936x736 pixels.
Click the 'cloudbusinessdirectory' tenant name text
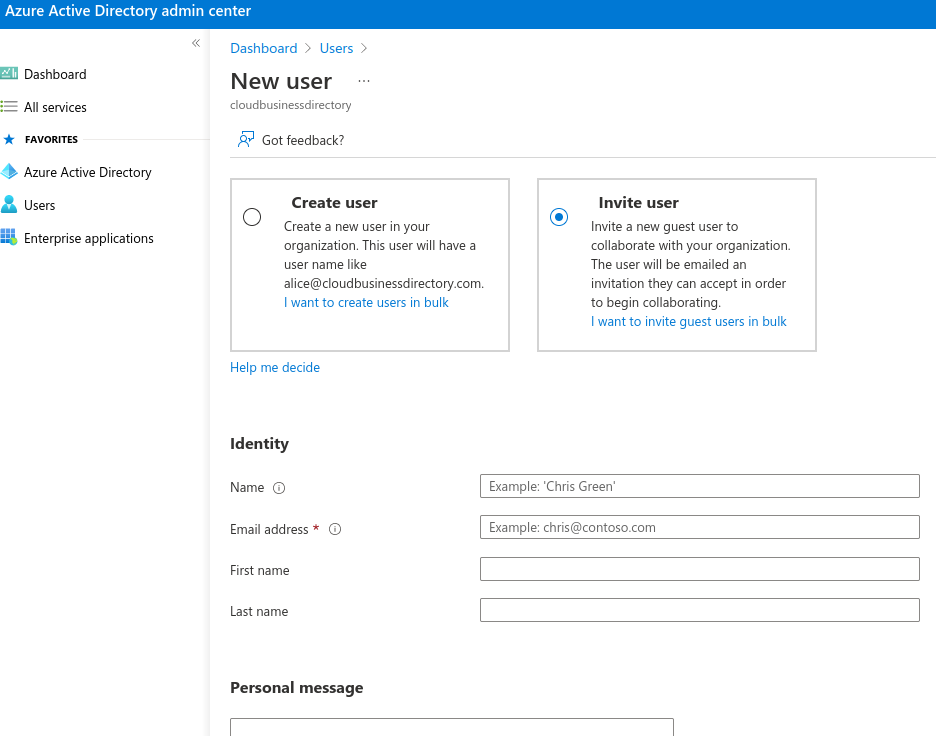click(x=291, y=105)
